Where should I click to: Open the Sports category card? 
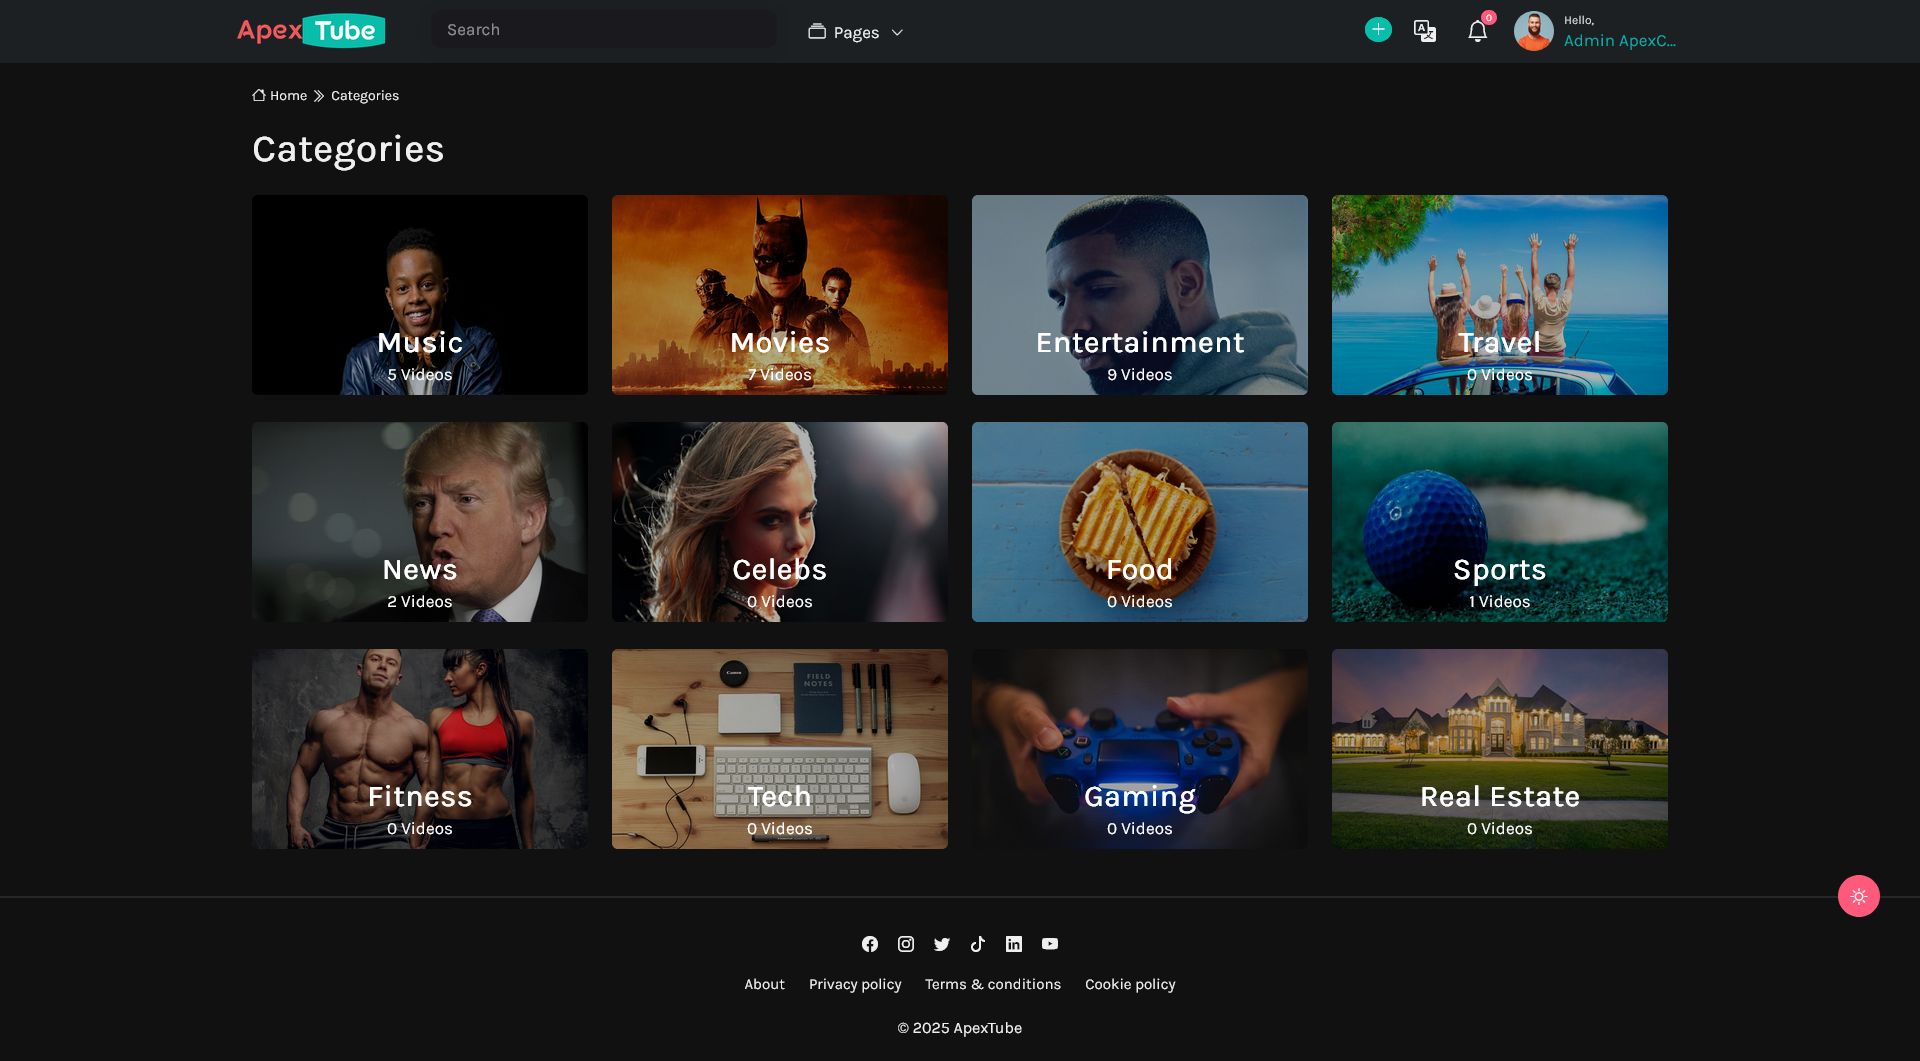[1500, 522]
